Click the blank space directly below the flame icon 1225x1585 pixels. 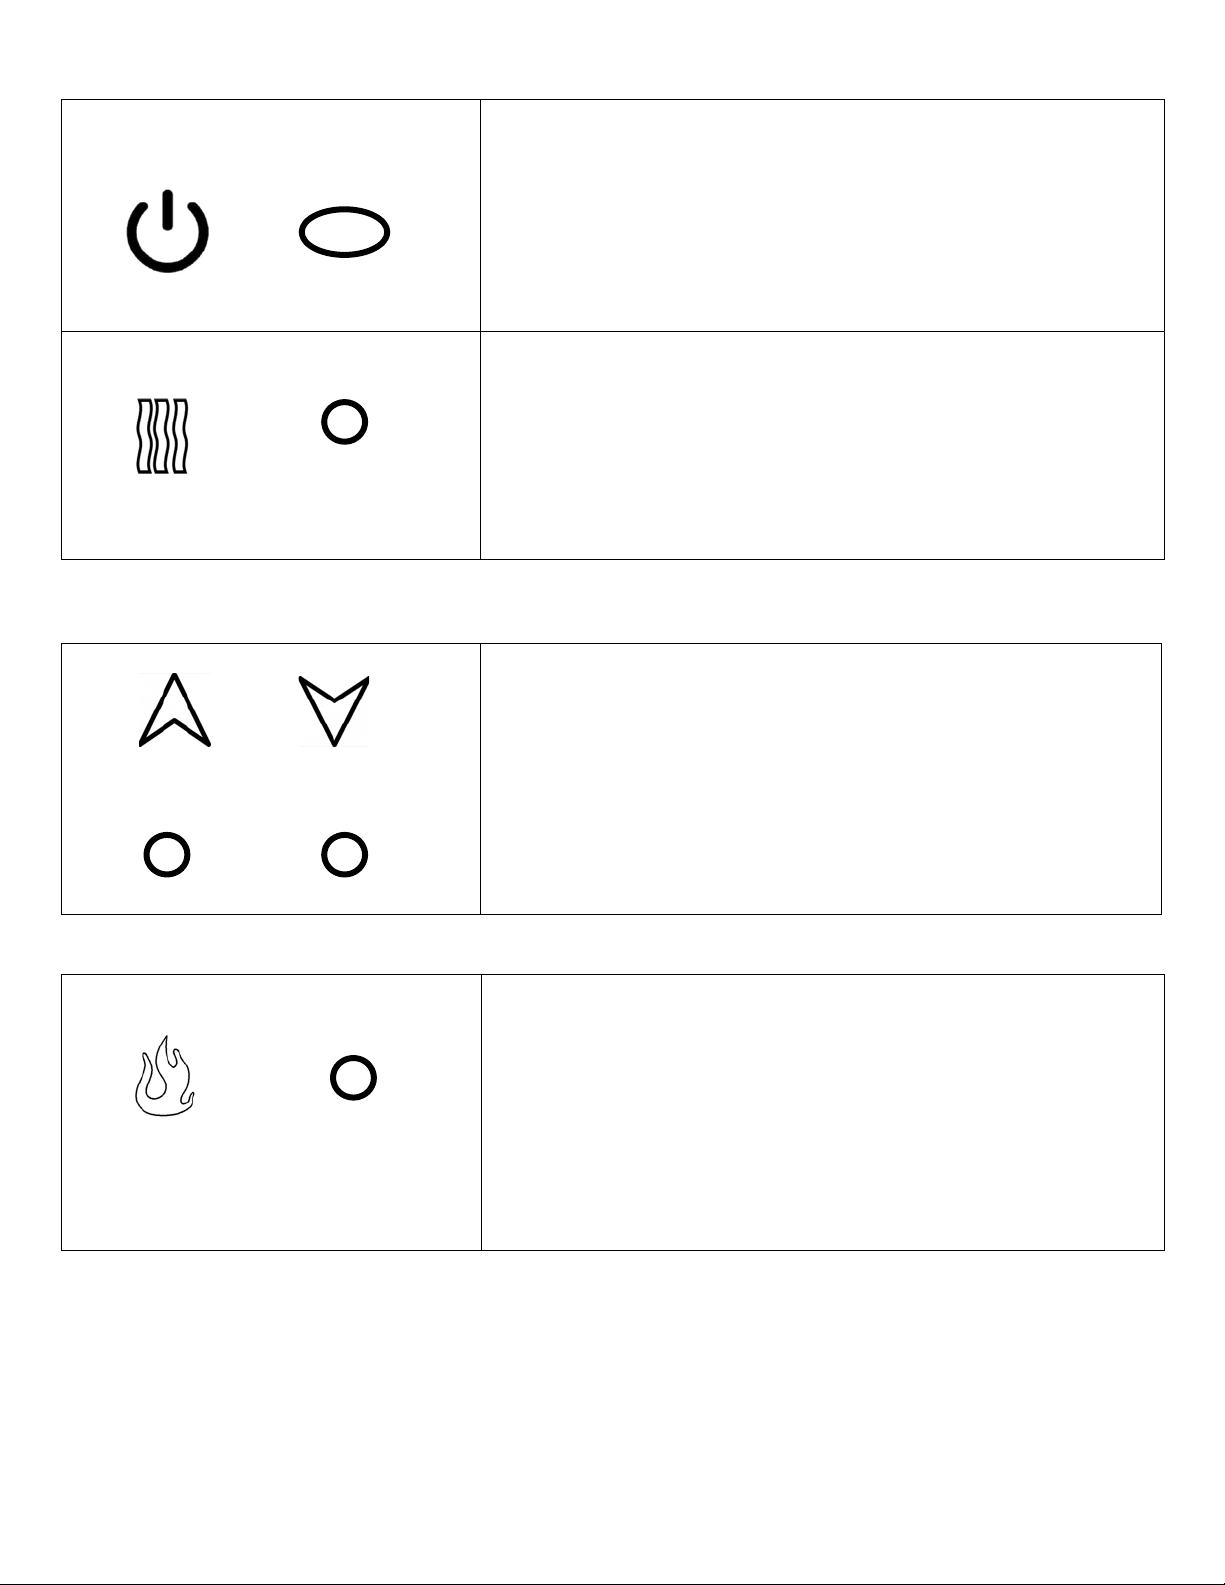tap(165, 1182)
